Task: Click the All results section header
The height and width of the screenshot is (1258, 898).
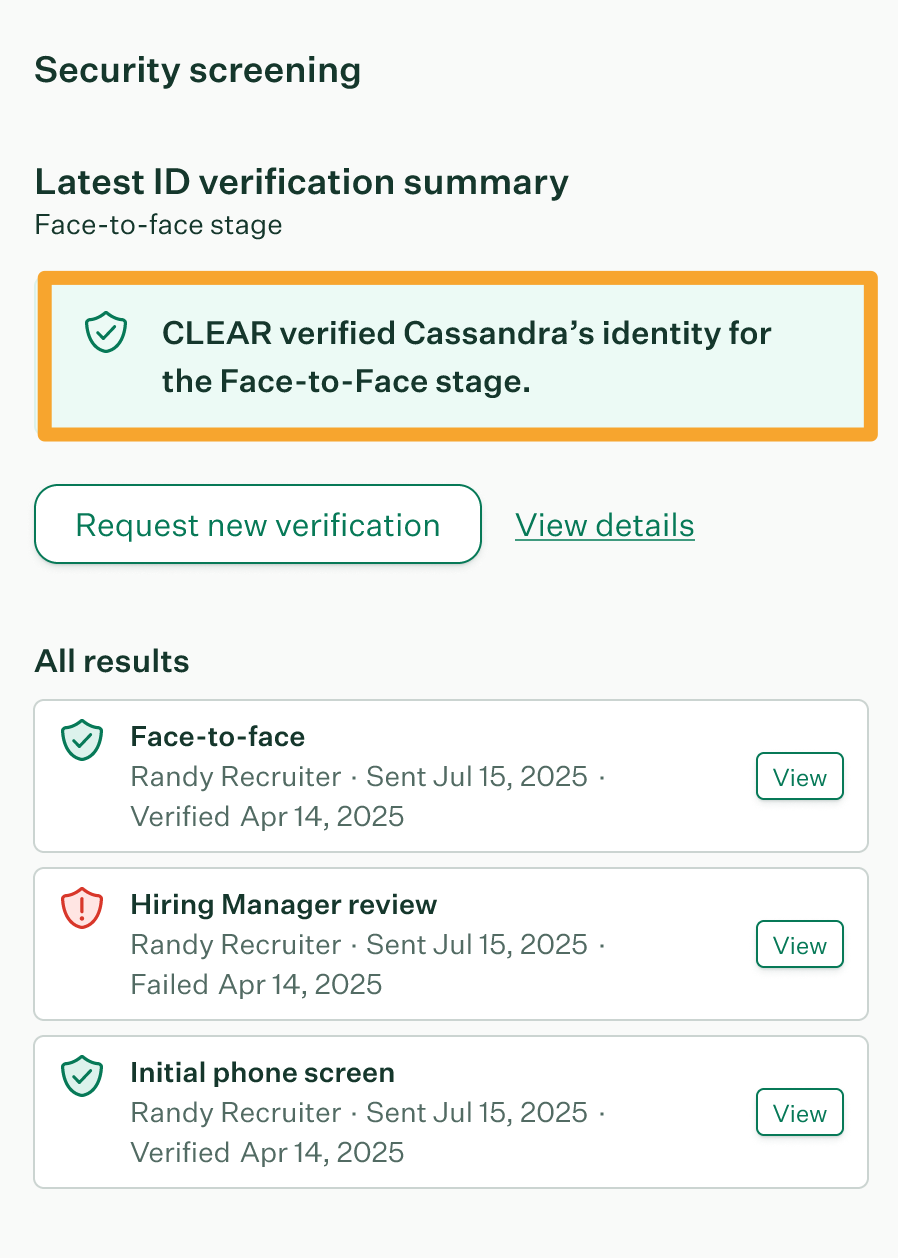Action: 111,660
